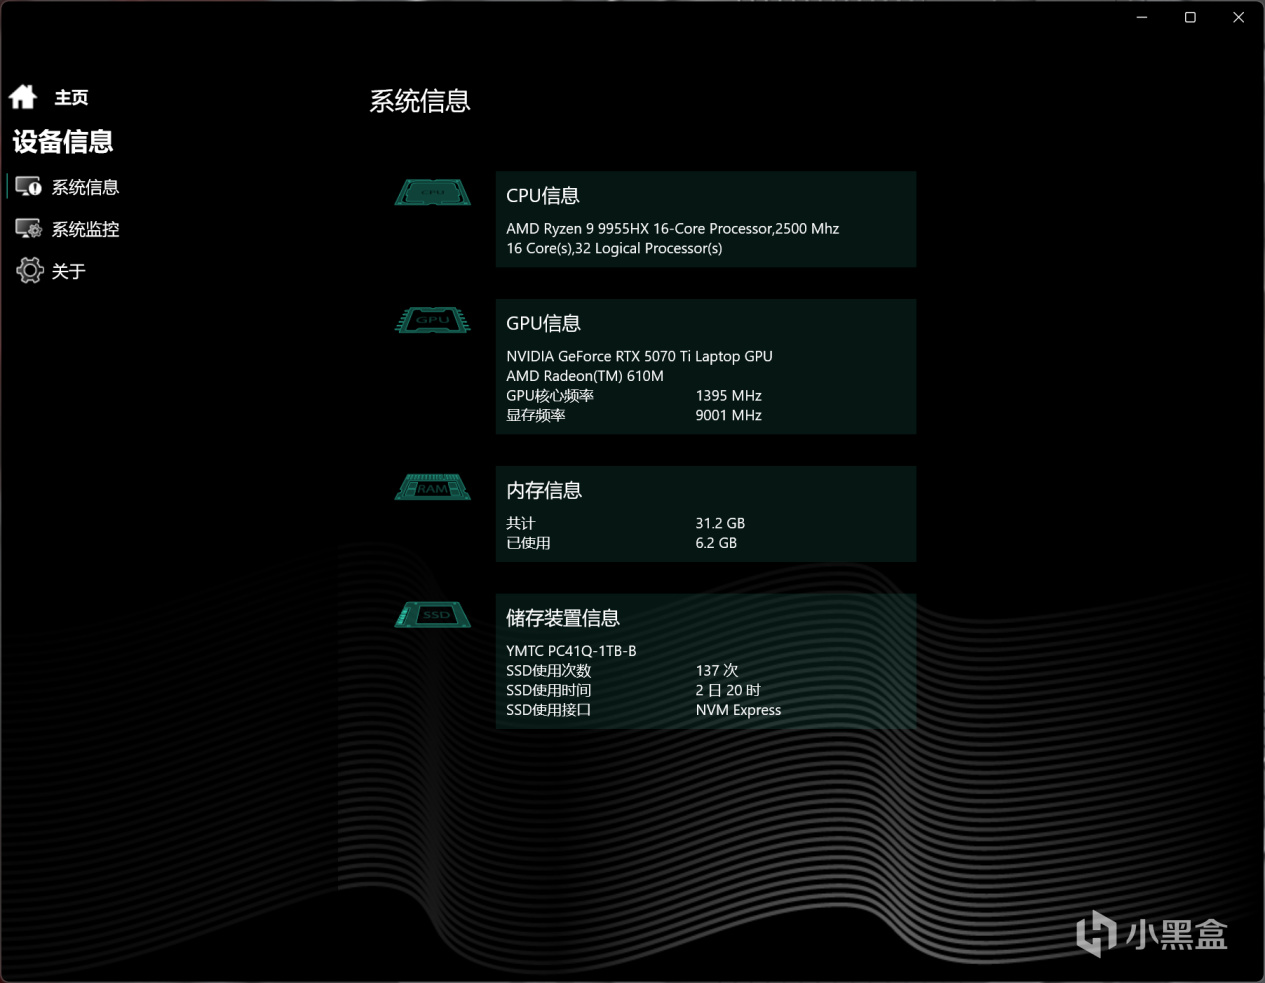1265x983 pixels.
Task: Click the 系统监控 monitor gear icon
Action: tap(28, 229)
